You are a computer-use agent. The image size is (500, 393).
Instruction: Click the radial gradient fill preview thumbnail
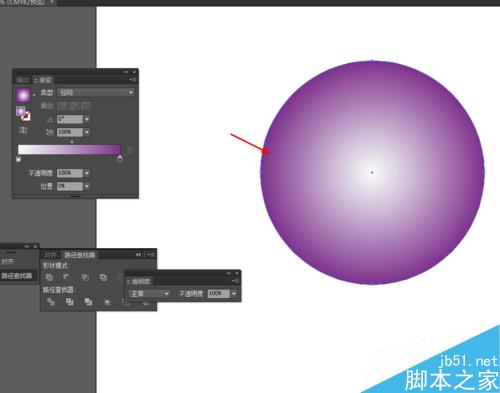[23, 95]
